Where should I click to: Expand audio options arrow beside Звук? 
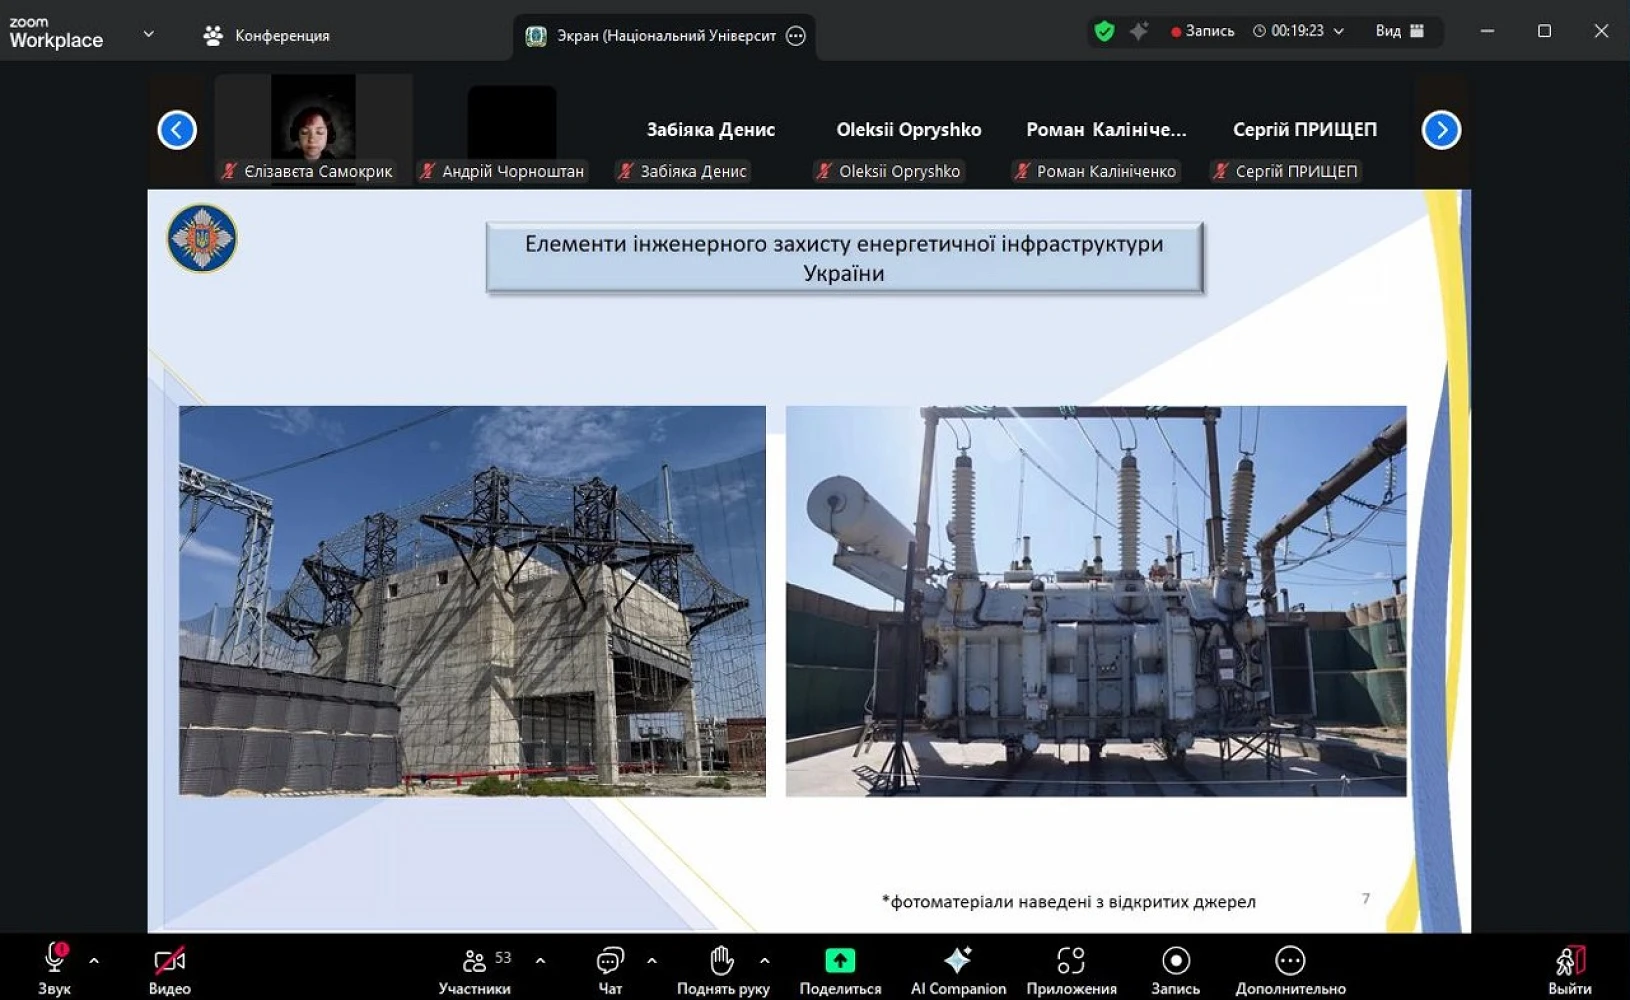(x=94, y=961)
